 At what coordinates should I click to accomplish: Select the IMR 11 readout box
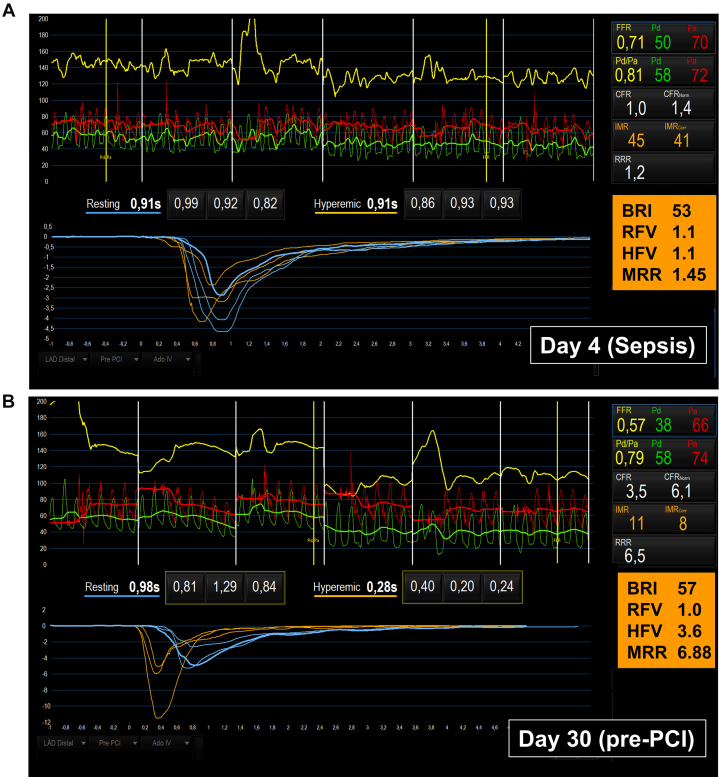[x=664, y=519]
